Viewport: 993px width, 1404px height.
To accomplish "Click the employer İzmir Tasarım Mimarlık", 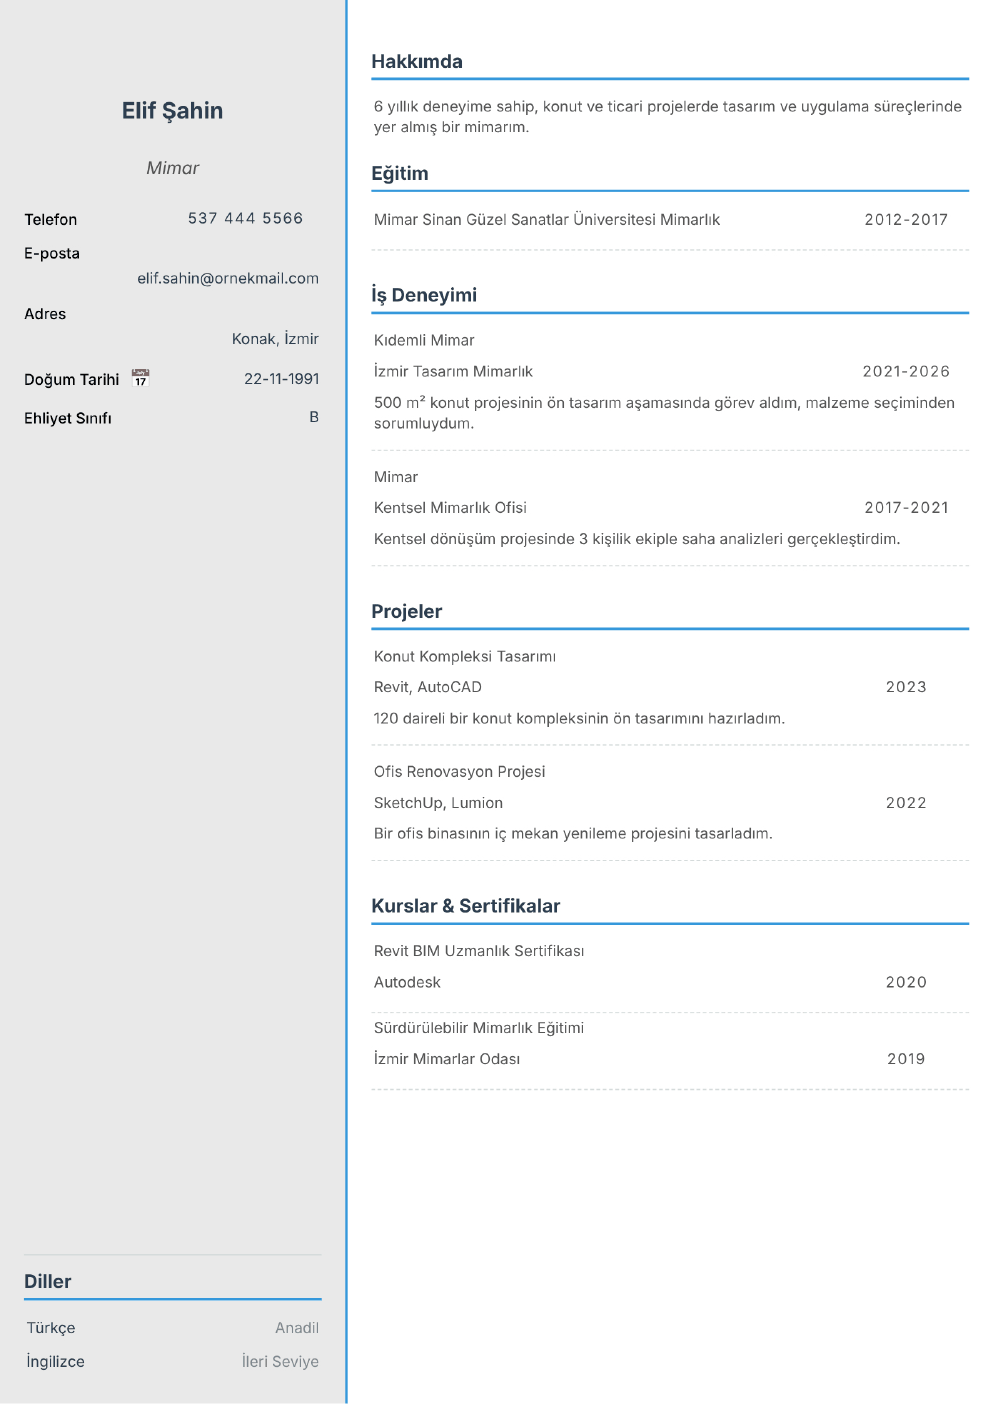I will pyautogui.click(x=453, y=372).
